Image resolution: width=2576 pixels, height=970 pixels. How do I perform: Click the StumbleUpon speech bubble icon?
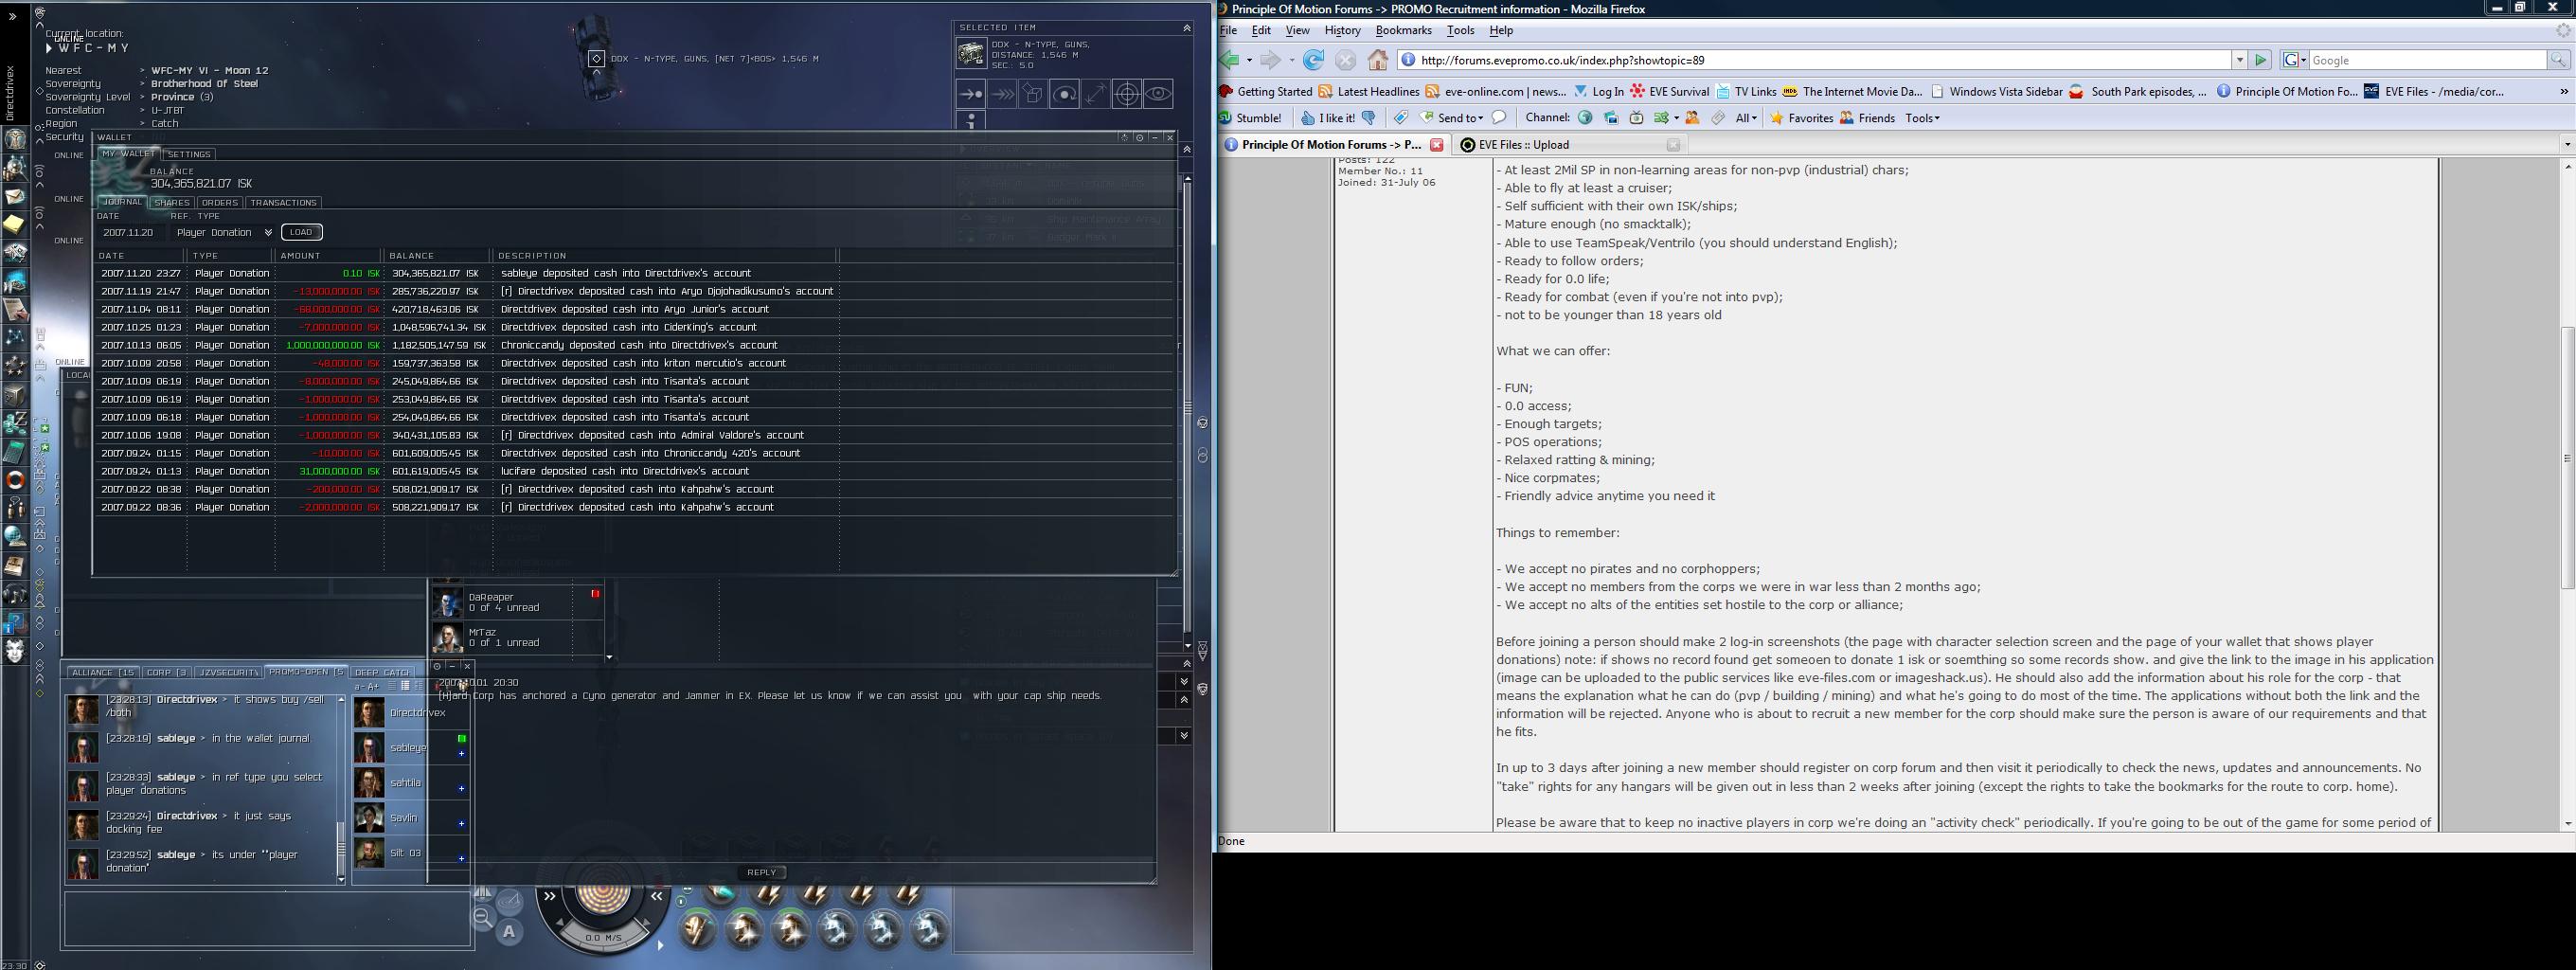[1499, 118]
